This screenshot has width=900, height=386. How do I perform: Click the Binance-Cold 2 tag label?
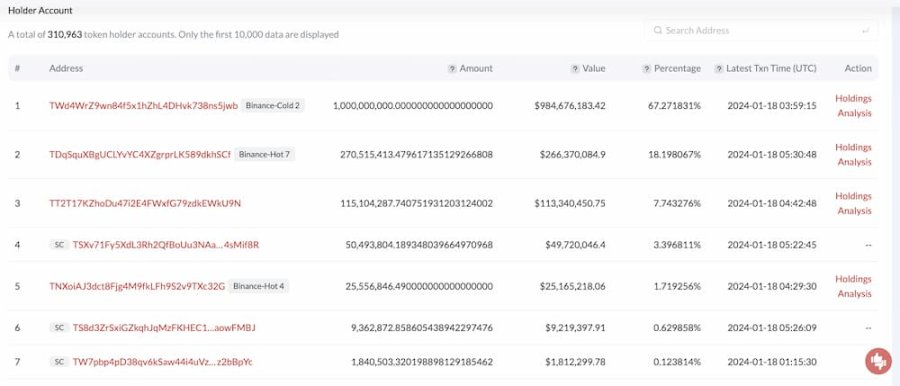[x=273, y=106]
